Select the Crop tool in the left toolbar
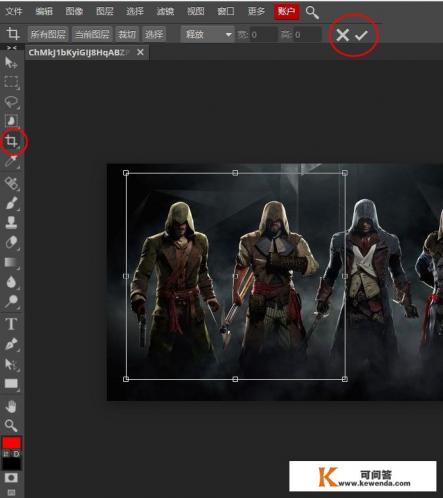Screen dimensions: 443x498 12,141
